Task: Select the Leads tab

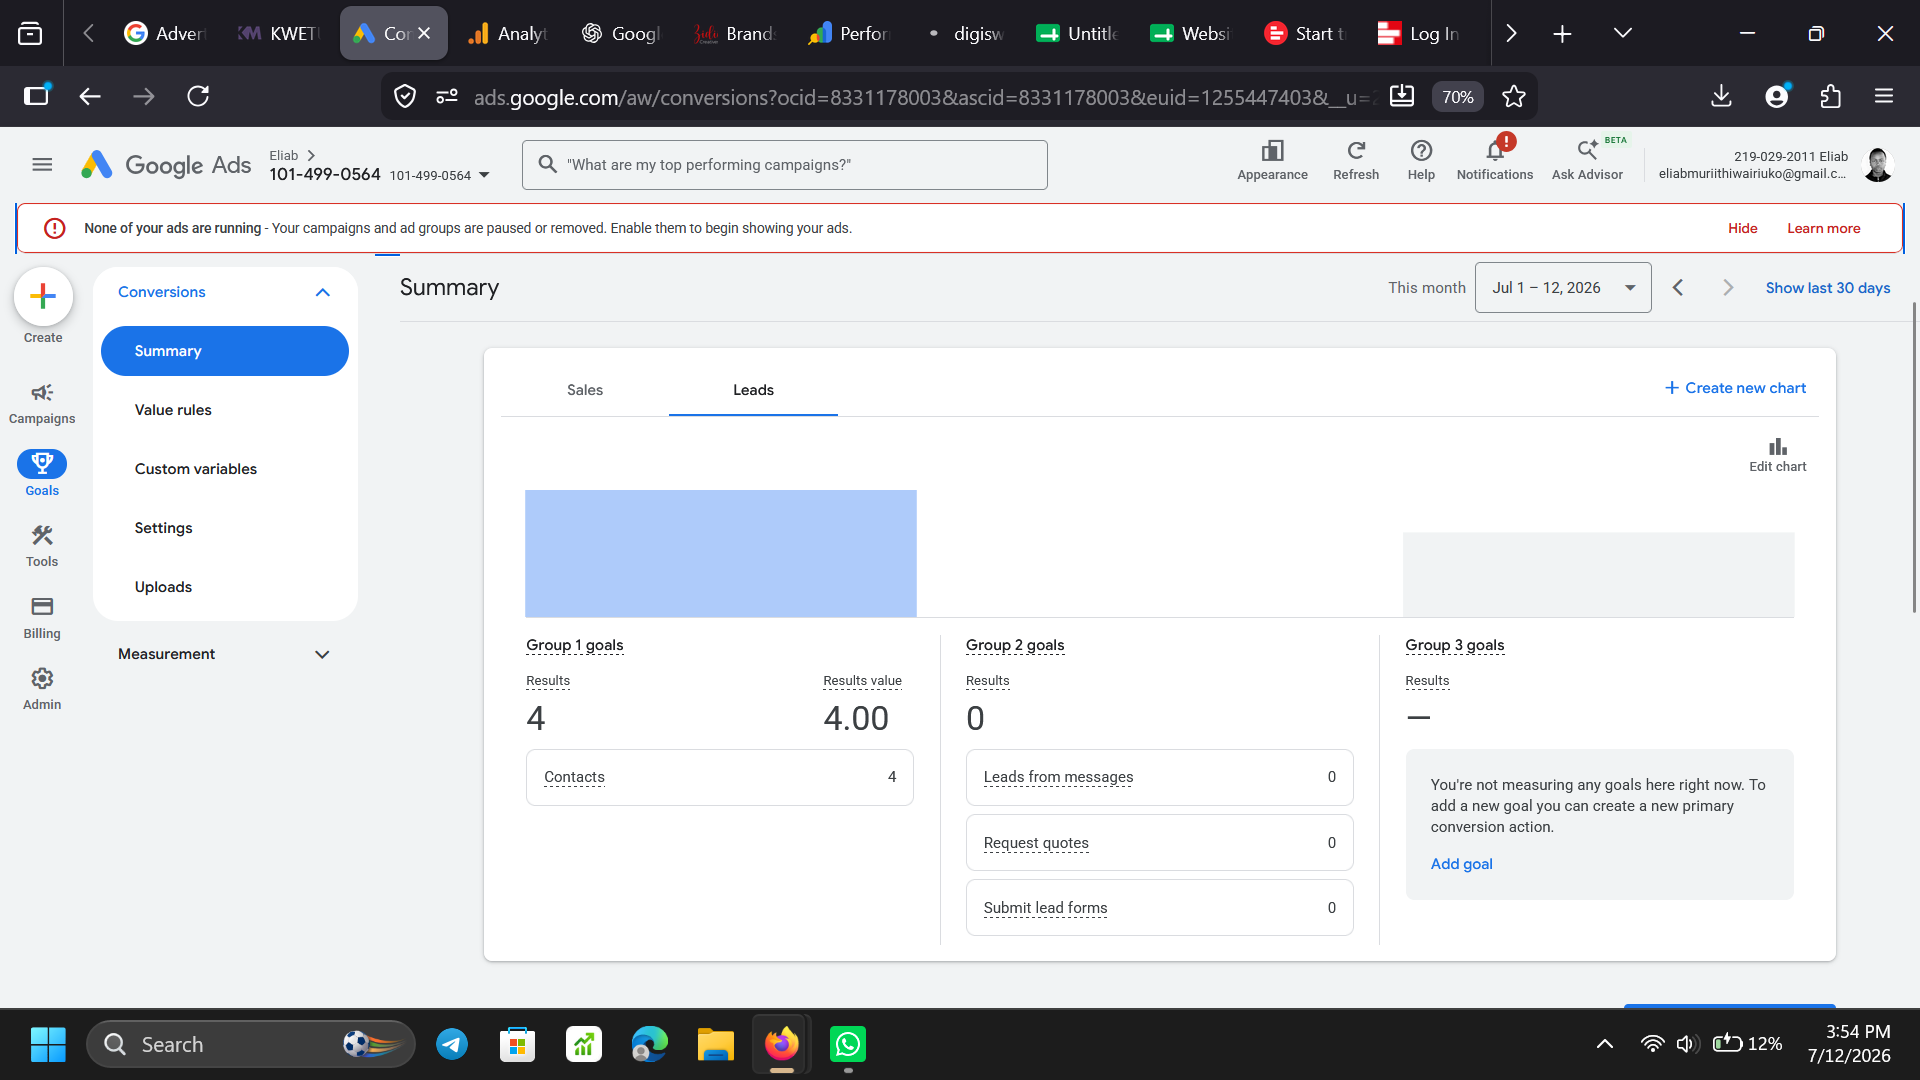Action: (753, 390)
